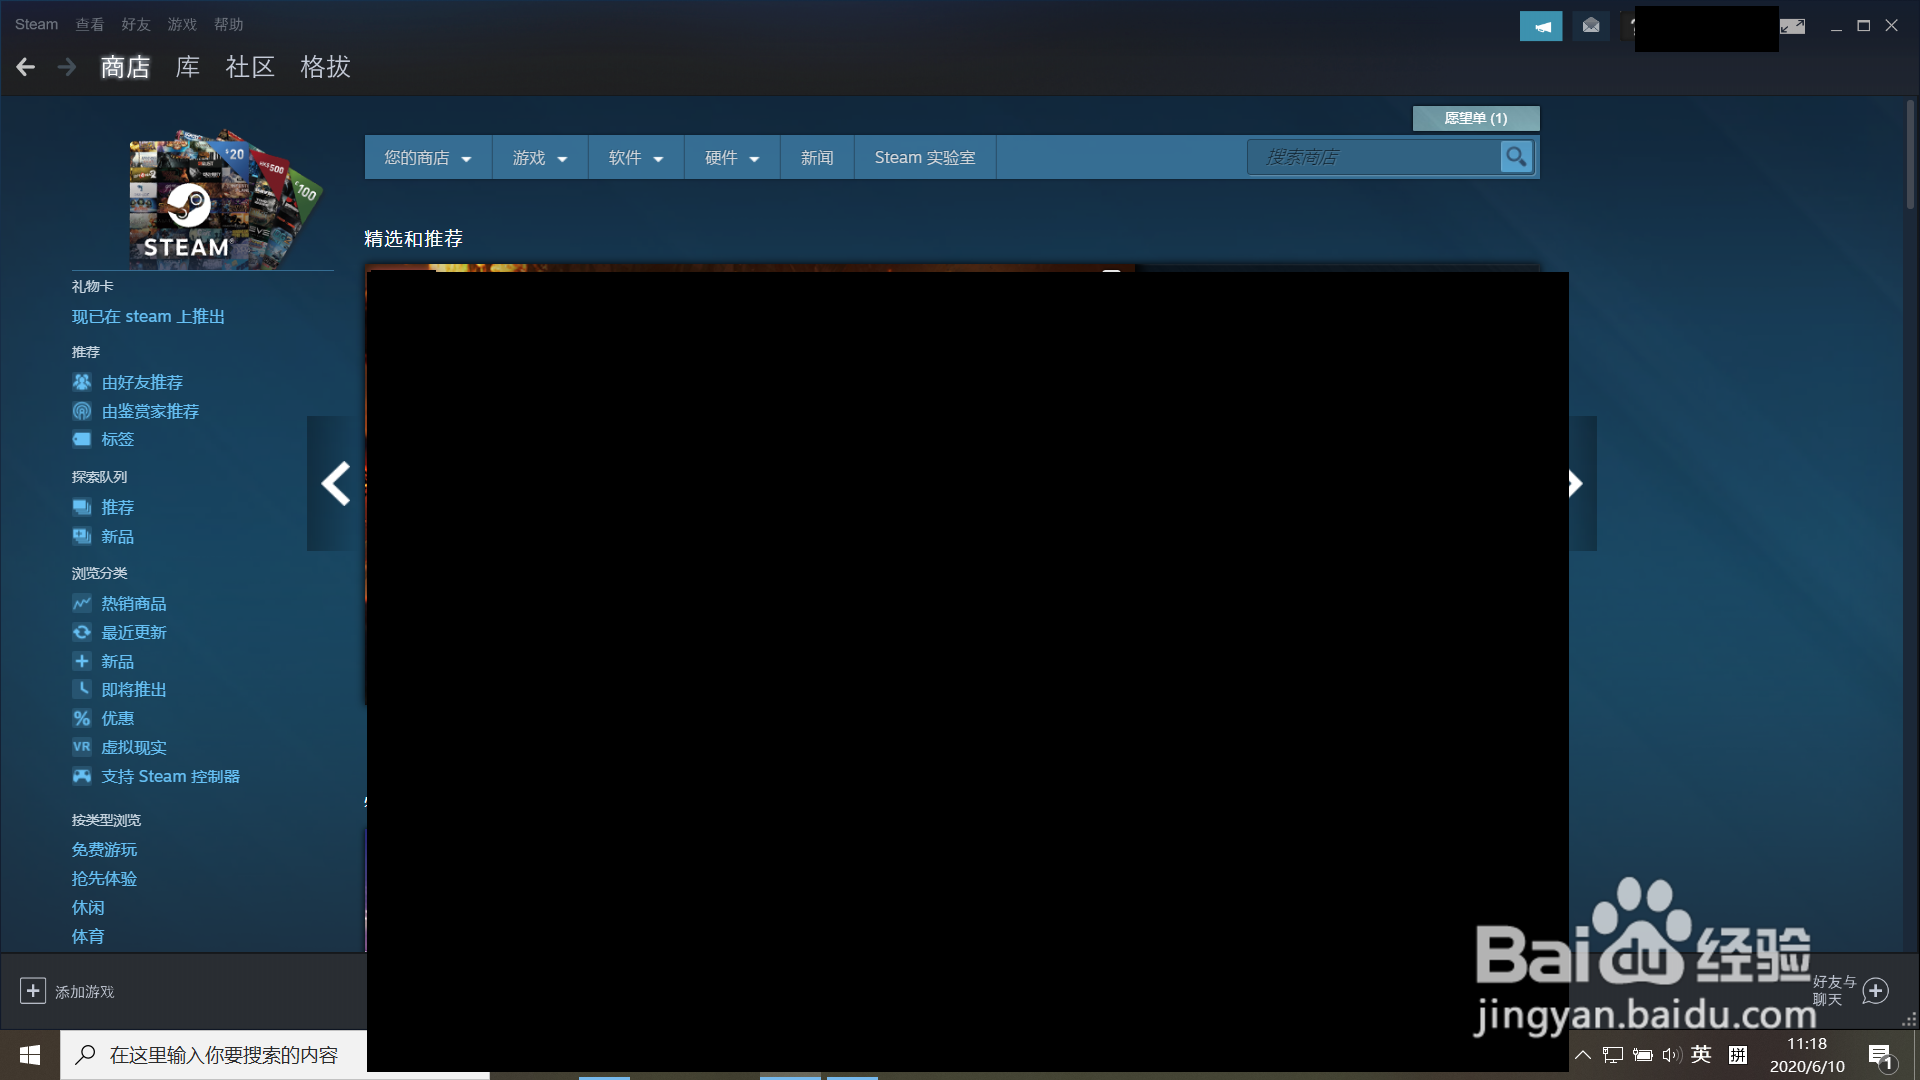Open the 好友 menu
The width and height of the screenshot is (1920, 1080).
click(x=136, y=24)
